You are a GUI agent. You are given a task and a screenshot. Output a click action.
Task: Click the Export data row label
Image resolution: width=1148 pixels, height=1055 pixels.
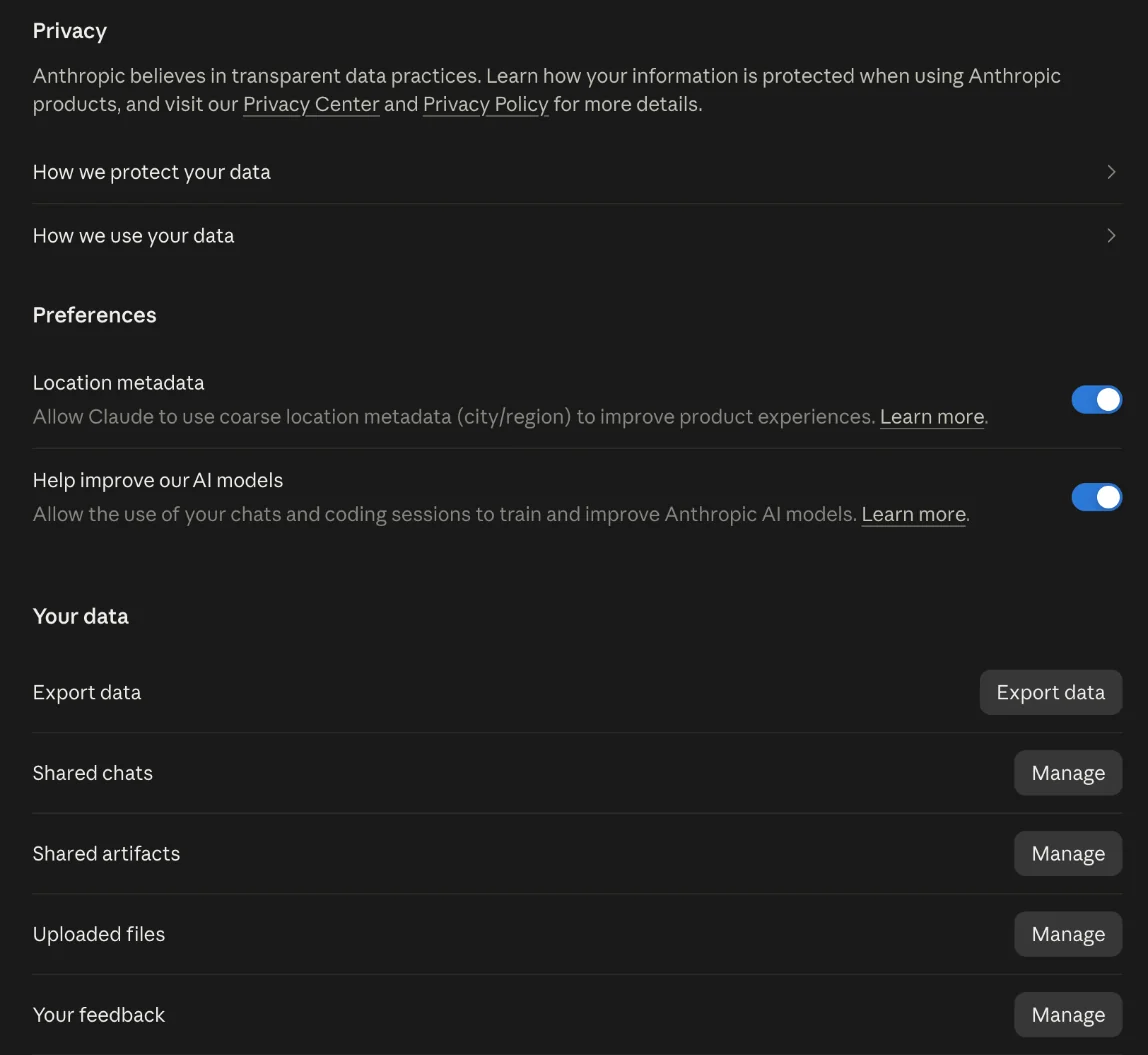tap(87, 693)
